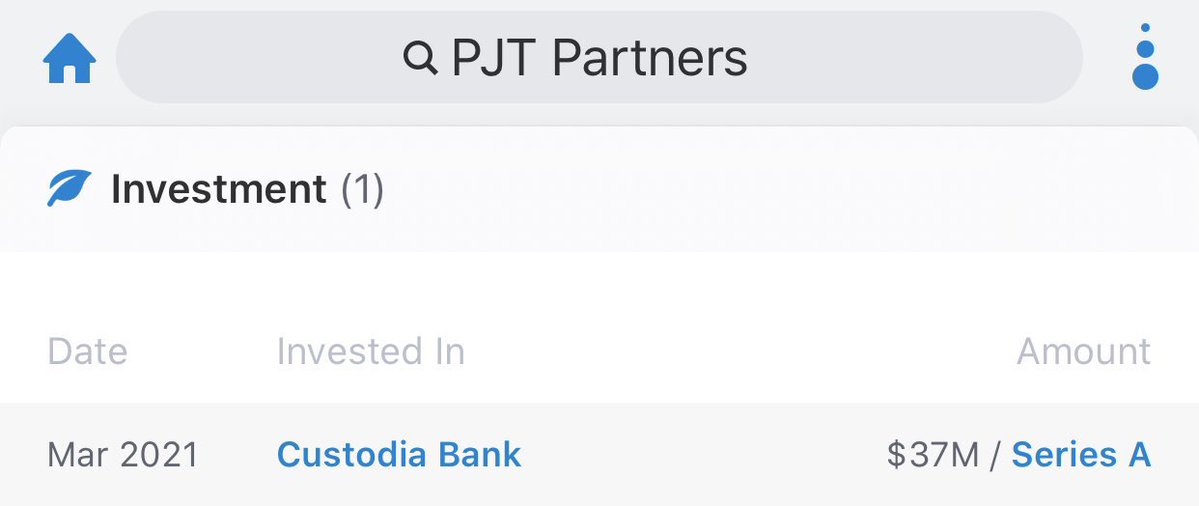
Task: Select the Investment section heading
Action: click(x=218, y=189)
